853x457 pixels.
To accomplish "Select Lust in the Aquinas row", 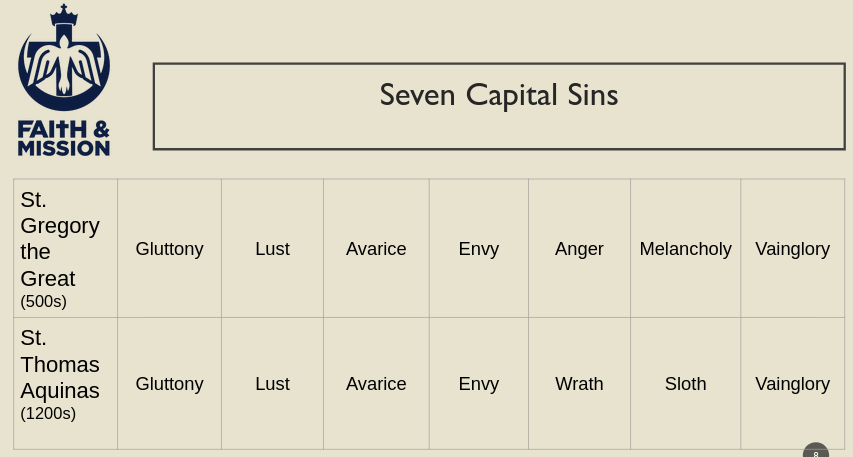I will click(x=272, y=384).
